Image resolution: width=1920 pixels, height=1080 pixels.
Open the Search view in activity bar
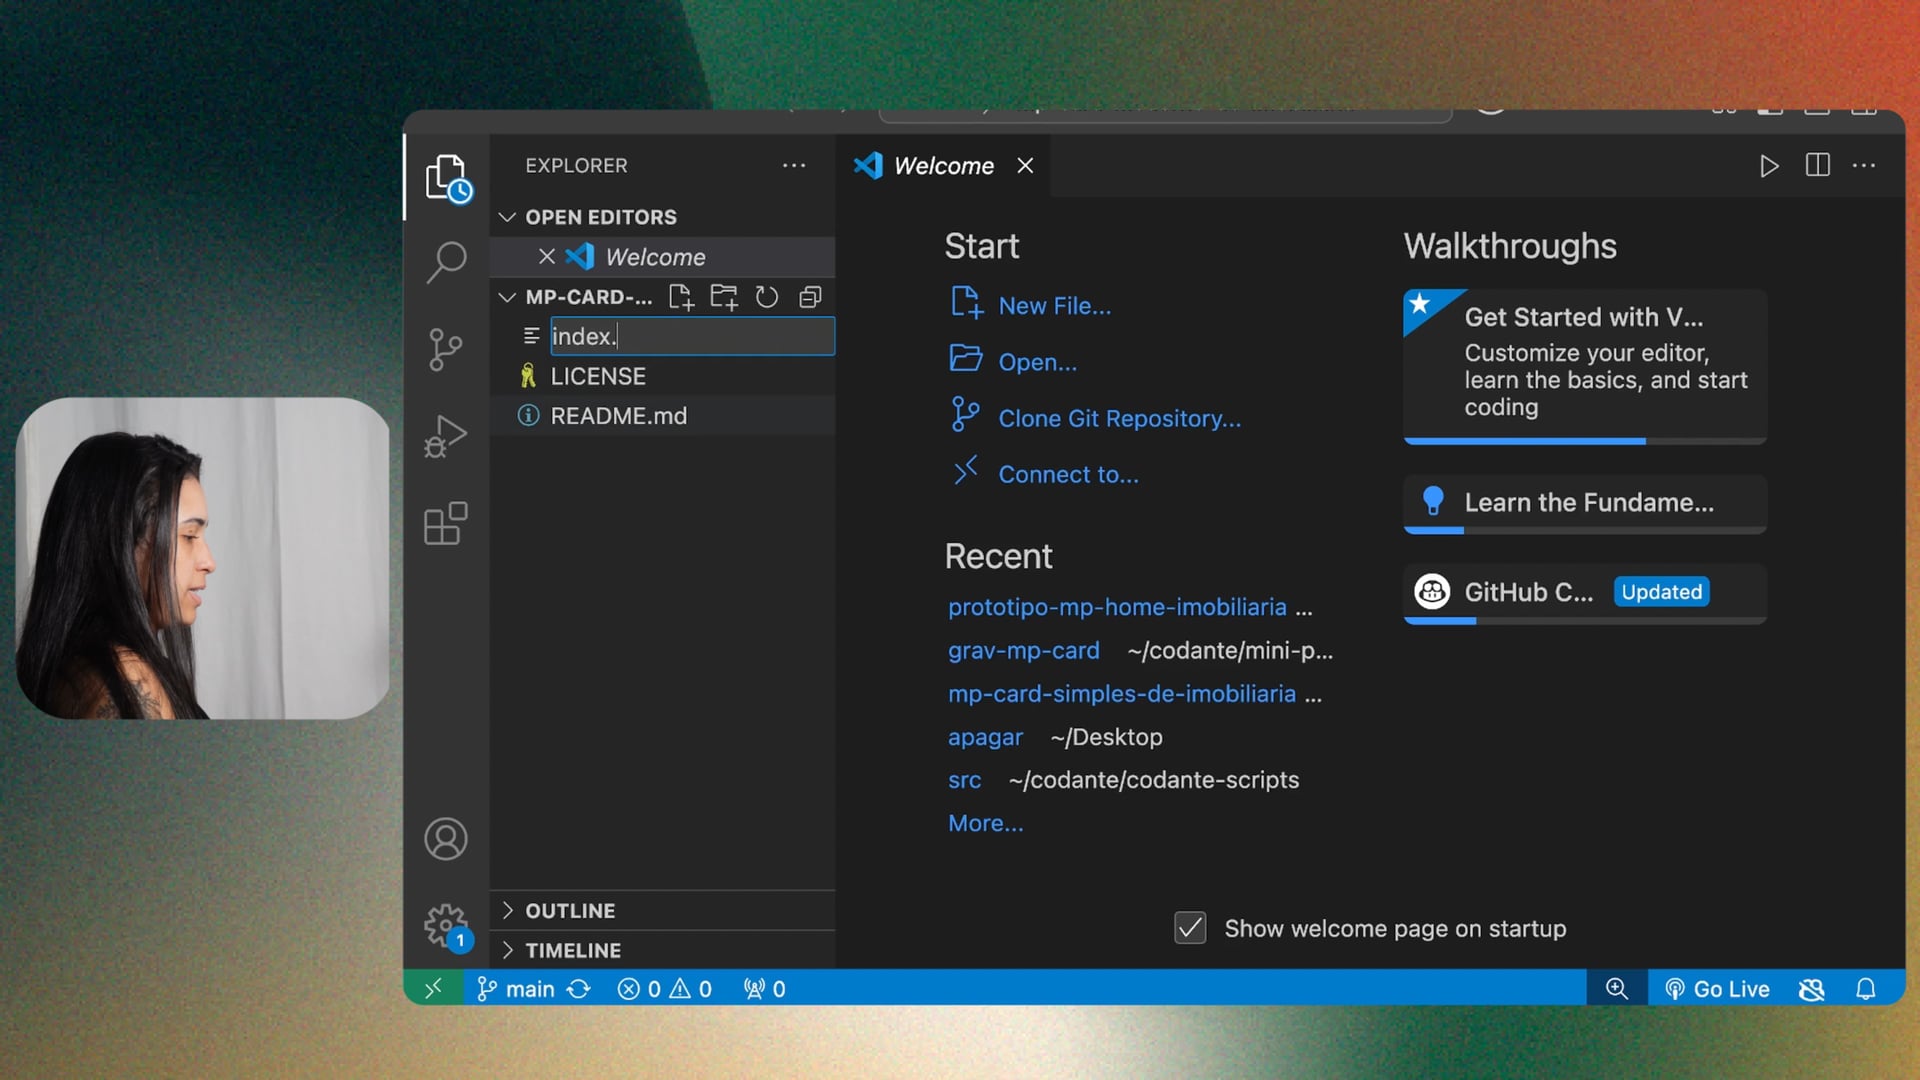[446, 262]
